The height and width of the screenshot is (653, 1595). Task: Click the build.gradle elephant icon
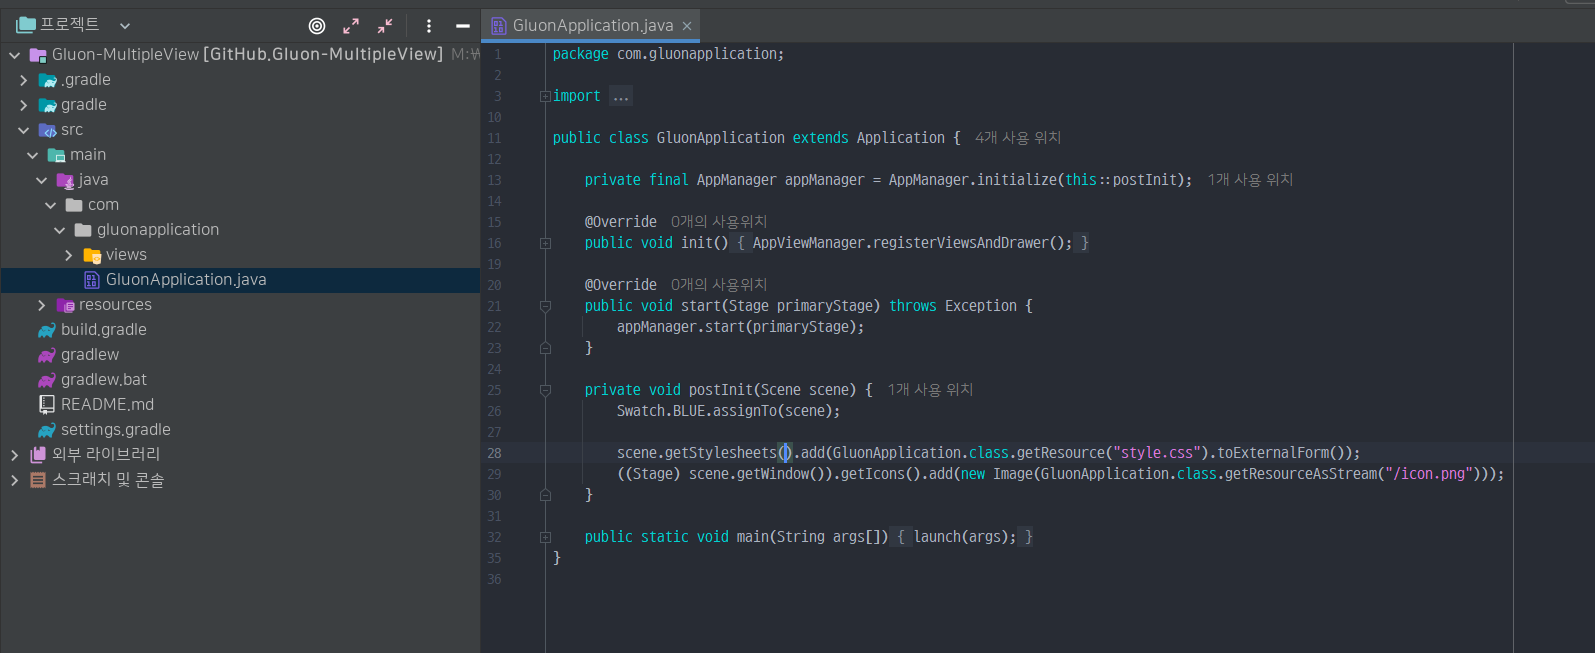pos(47,330)
